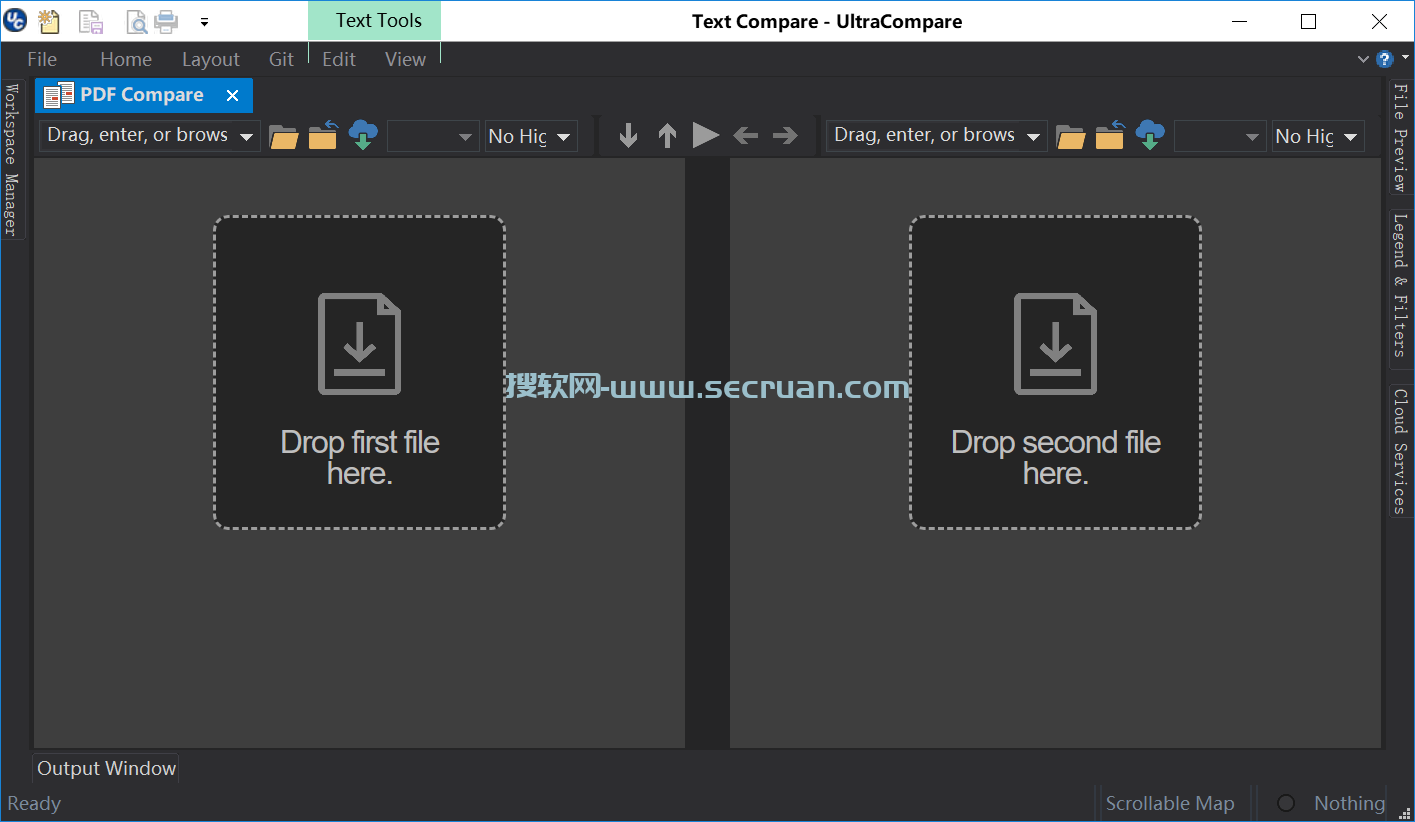The width and height of the screenshot is (1415, 822).
Task: Go to previous difference with up arrow
Action: 667,135
